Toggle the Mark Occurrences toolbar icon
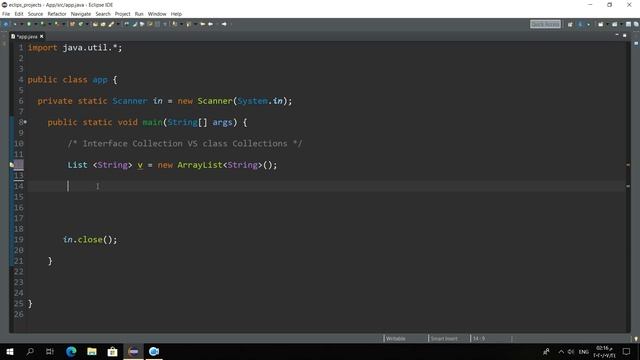 coord(134,24)
